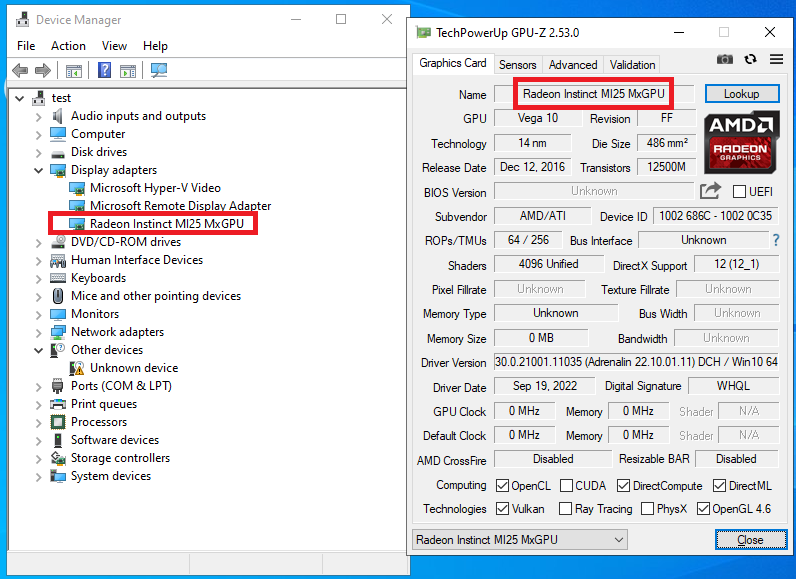Select the Audio inputs and outputs icon
This screenshot has width=796, height=579.
click(x=57, y=116)
